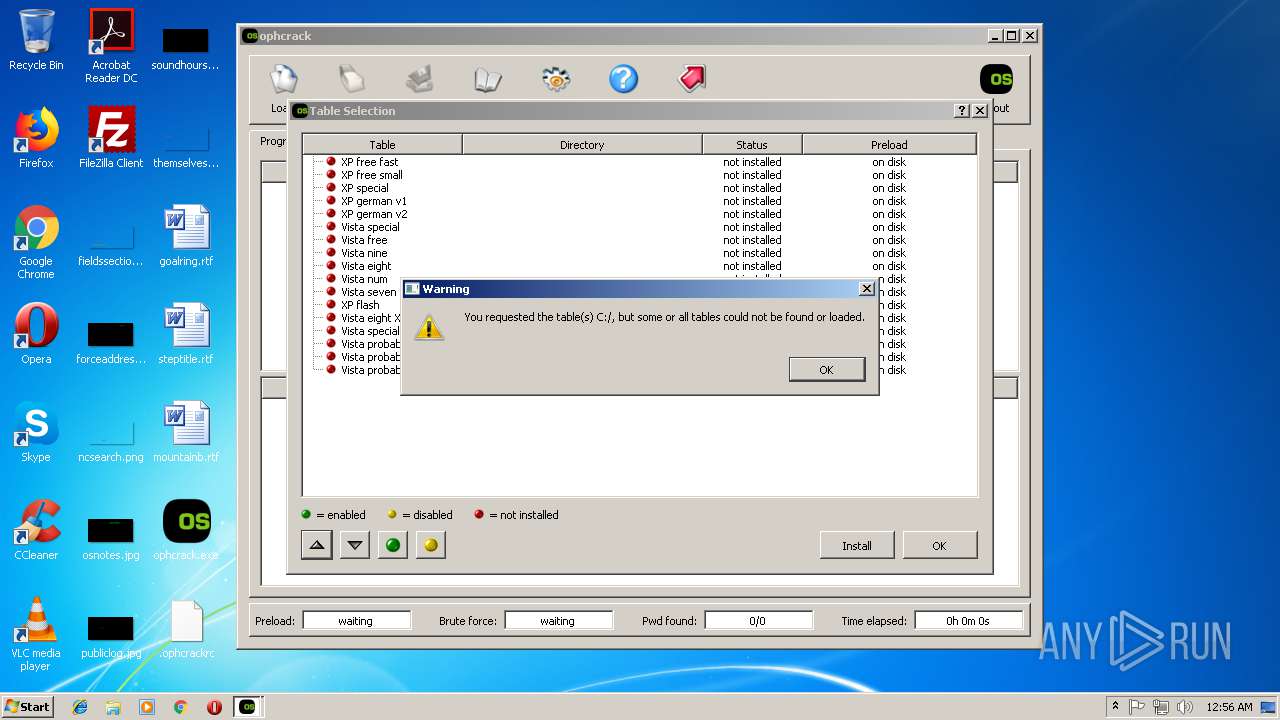The height and width of the screenshot is (720, 1280).
Task: Open the Recycle Bin desktop icon
Action: click(36, 40)
